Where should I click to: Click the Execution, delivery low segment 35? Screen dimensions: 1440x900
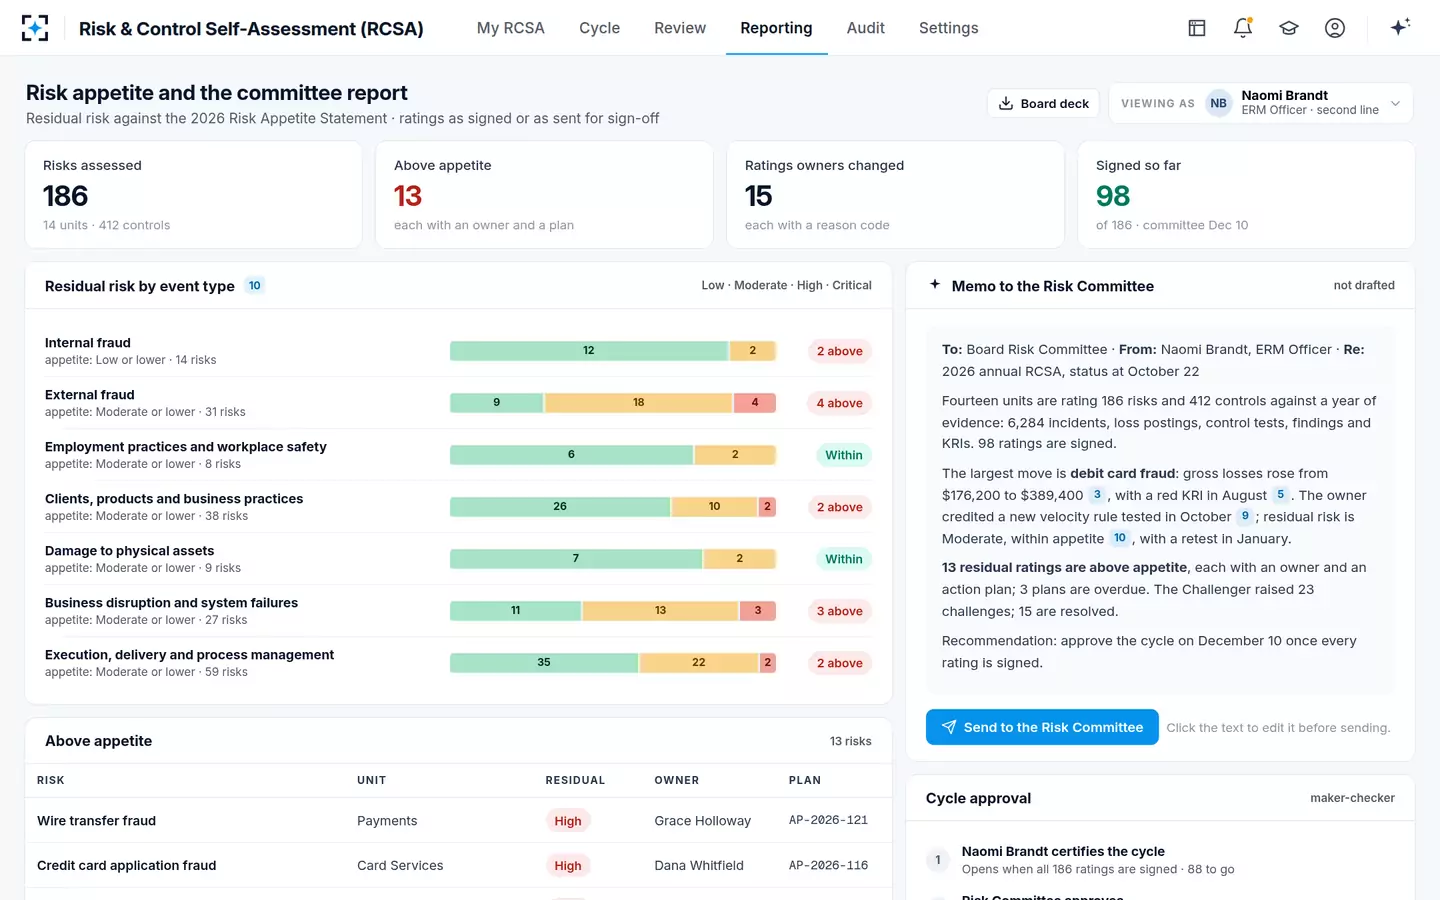[544, 663]
